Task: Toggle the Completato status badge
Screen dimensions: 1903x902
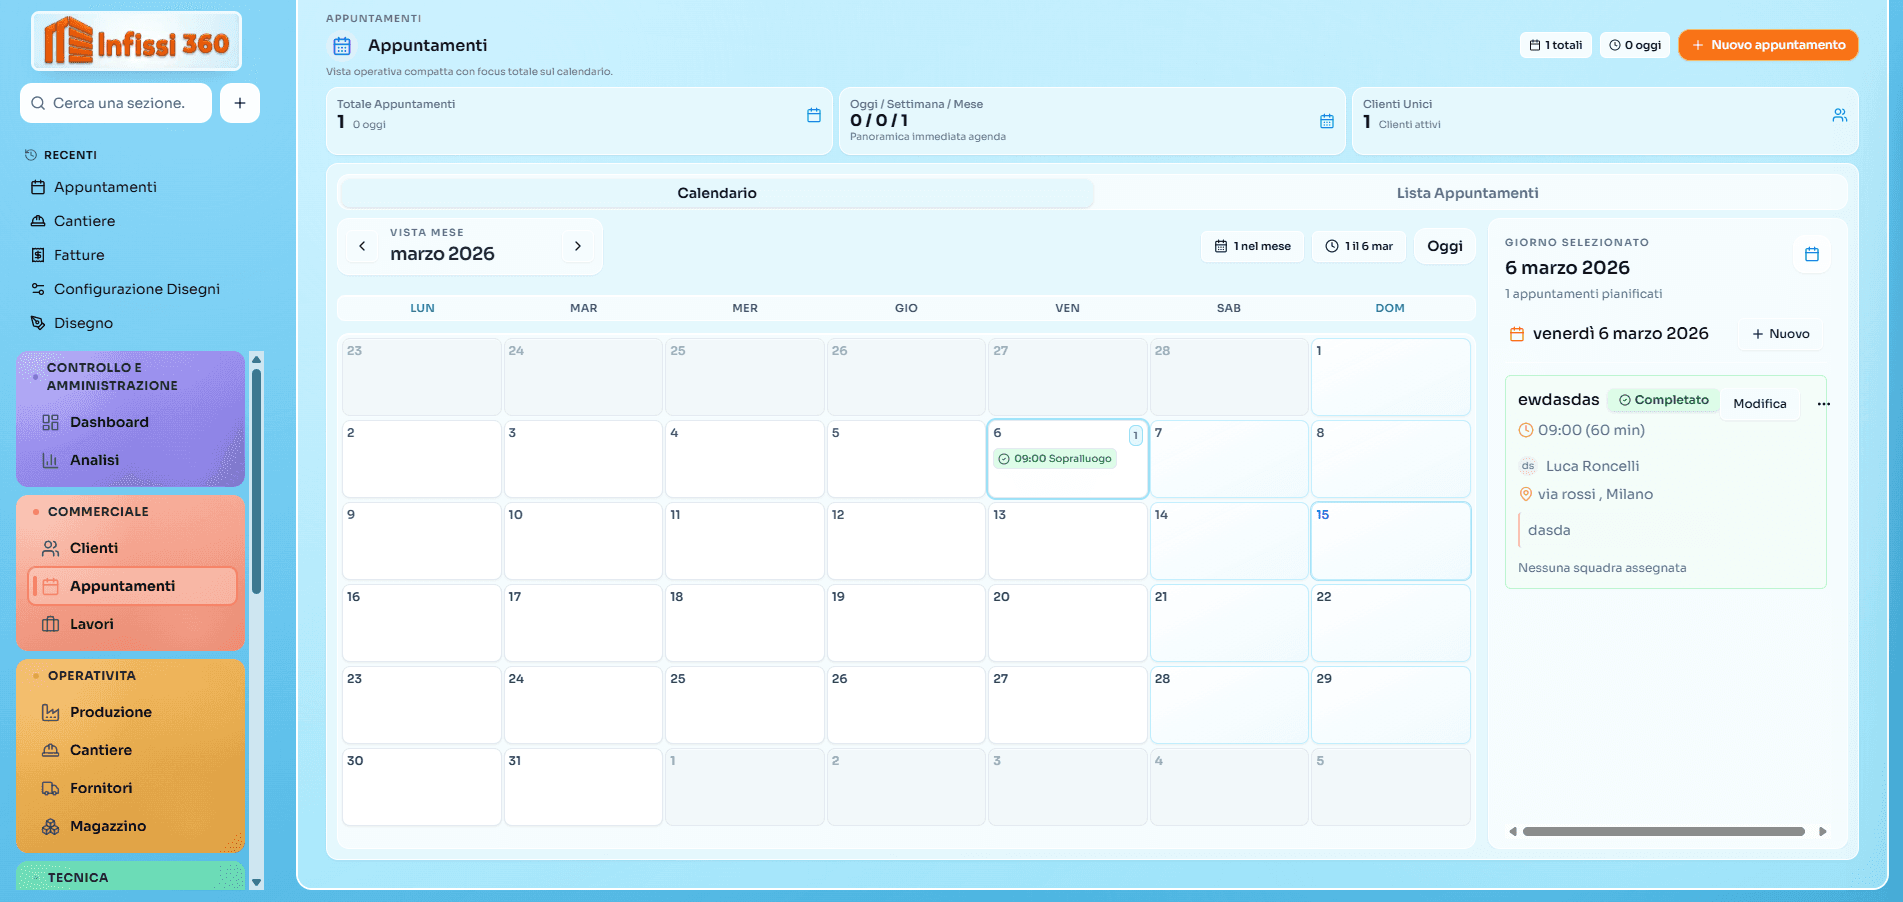Action: [1663, 399]
